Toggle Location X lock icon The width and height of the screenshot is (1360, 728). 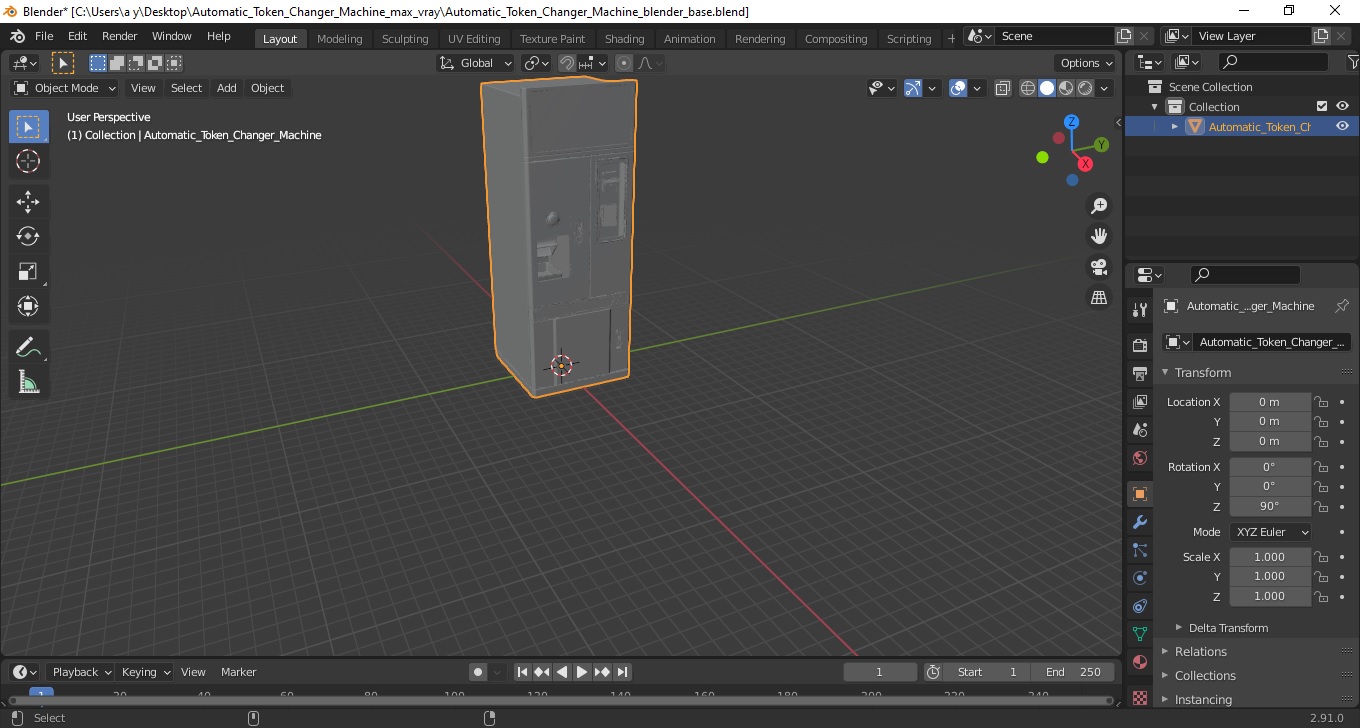1321,402
